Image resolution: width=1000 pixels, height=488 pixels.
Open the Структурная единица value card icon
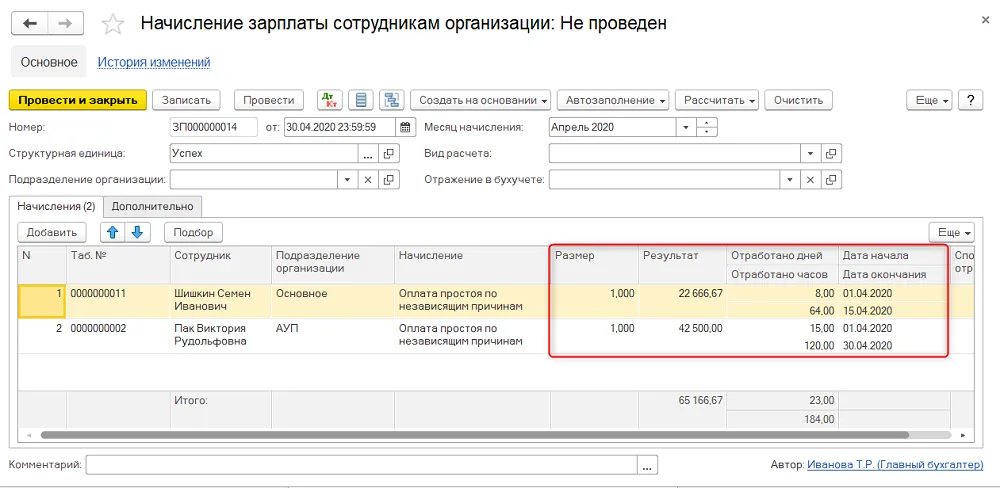pos(388,154)
